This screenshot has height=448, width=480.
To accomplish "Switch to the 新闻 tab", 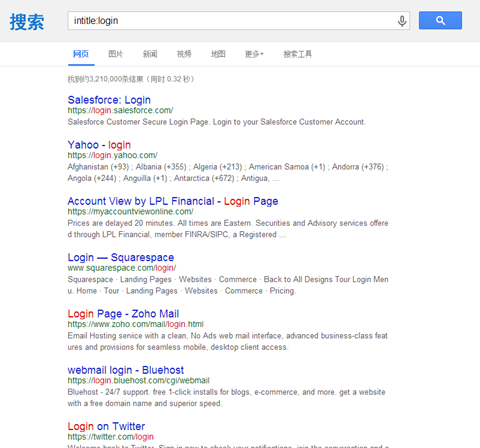I will (150, 54).
